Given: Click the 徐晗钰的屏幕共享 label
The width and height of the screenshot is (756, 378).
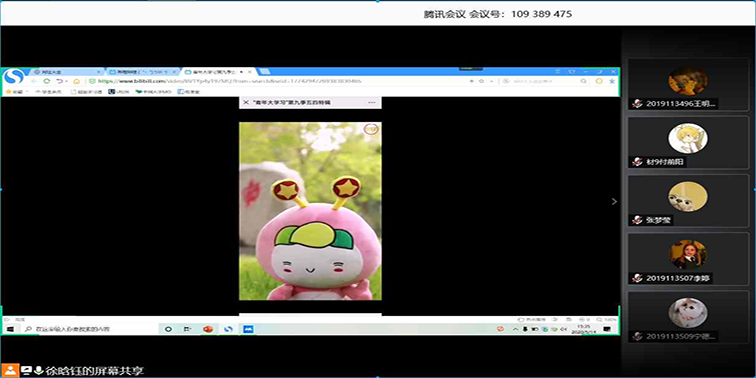Looking at the screenshot, I should 94,371.
